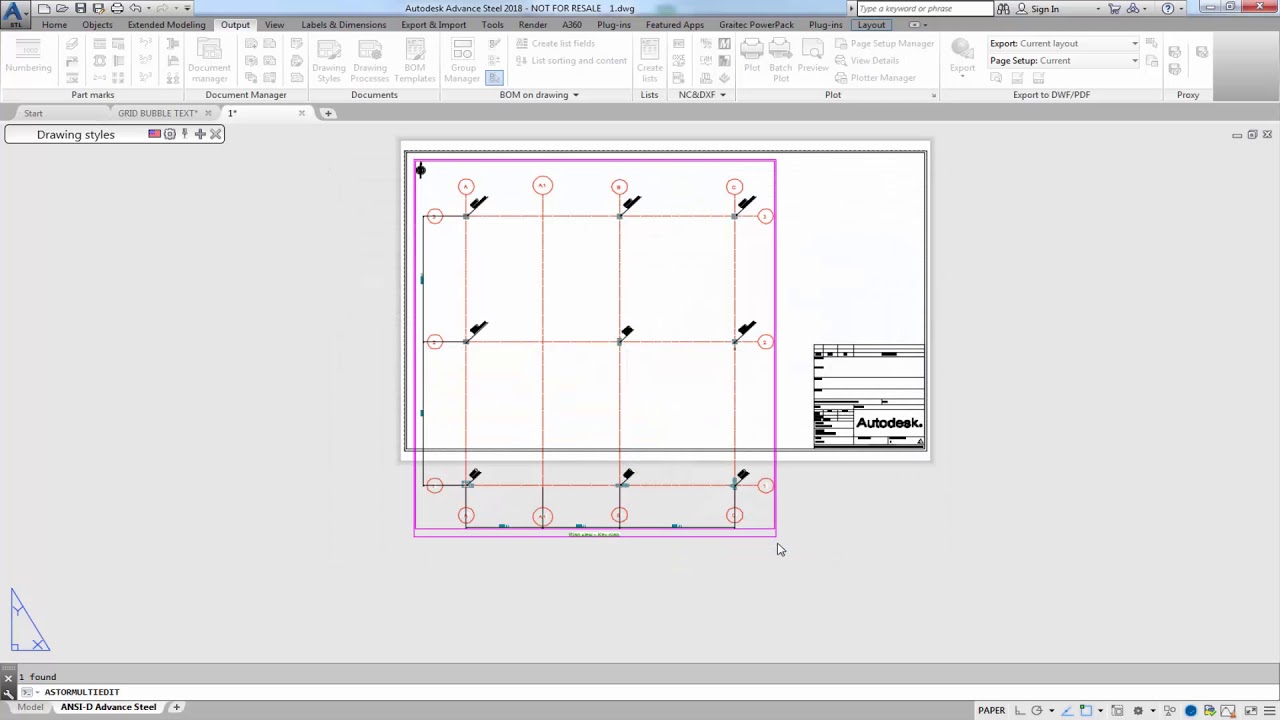
Task: Switch to the Home ribbon tab
Action: point(55,24)
